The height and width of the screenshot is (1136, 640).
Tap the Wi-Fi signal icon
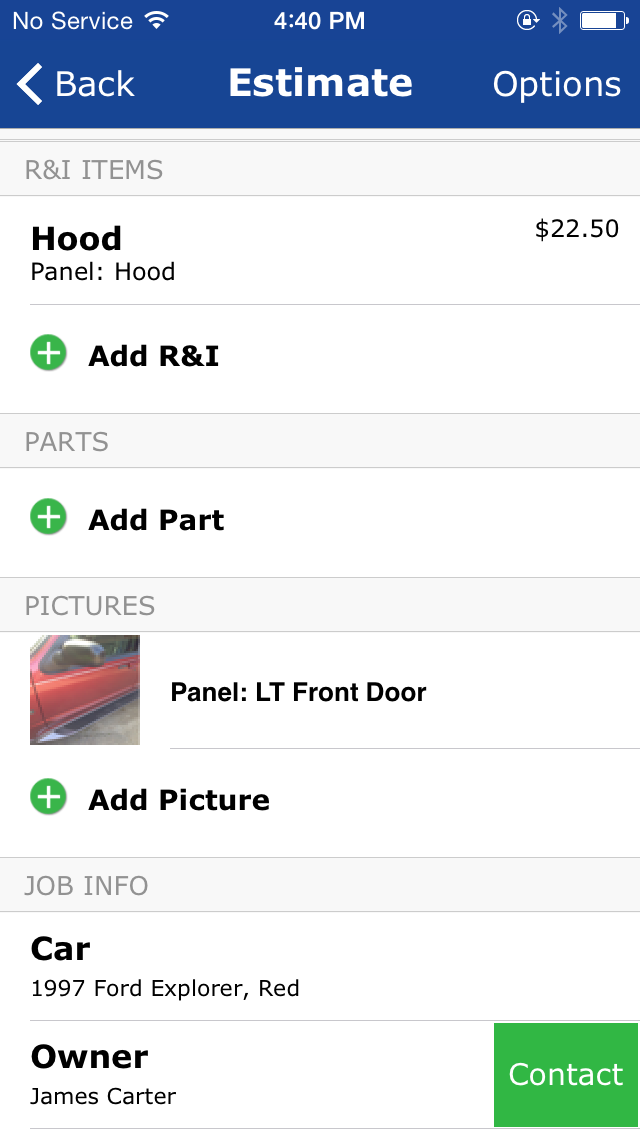tap(156, 21)
